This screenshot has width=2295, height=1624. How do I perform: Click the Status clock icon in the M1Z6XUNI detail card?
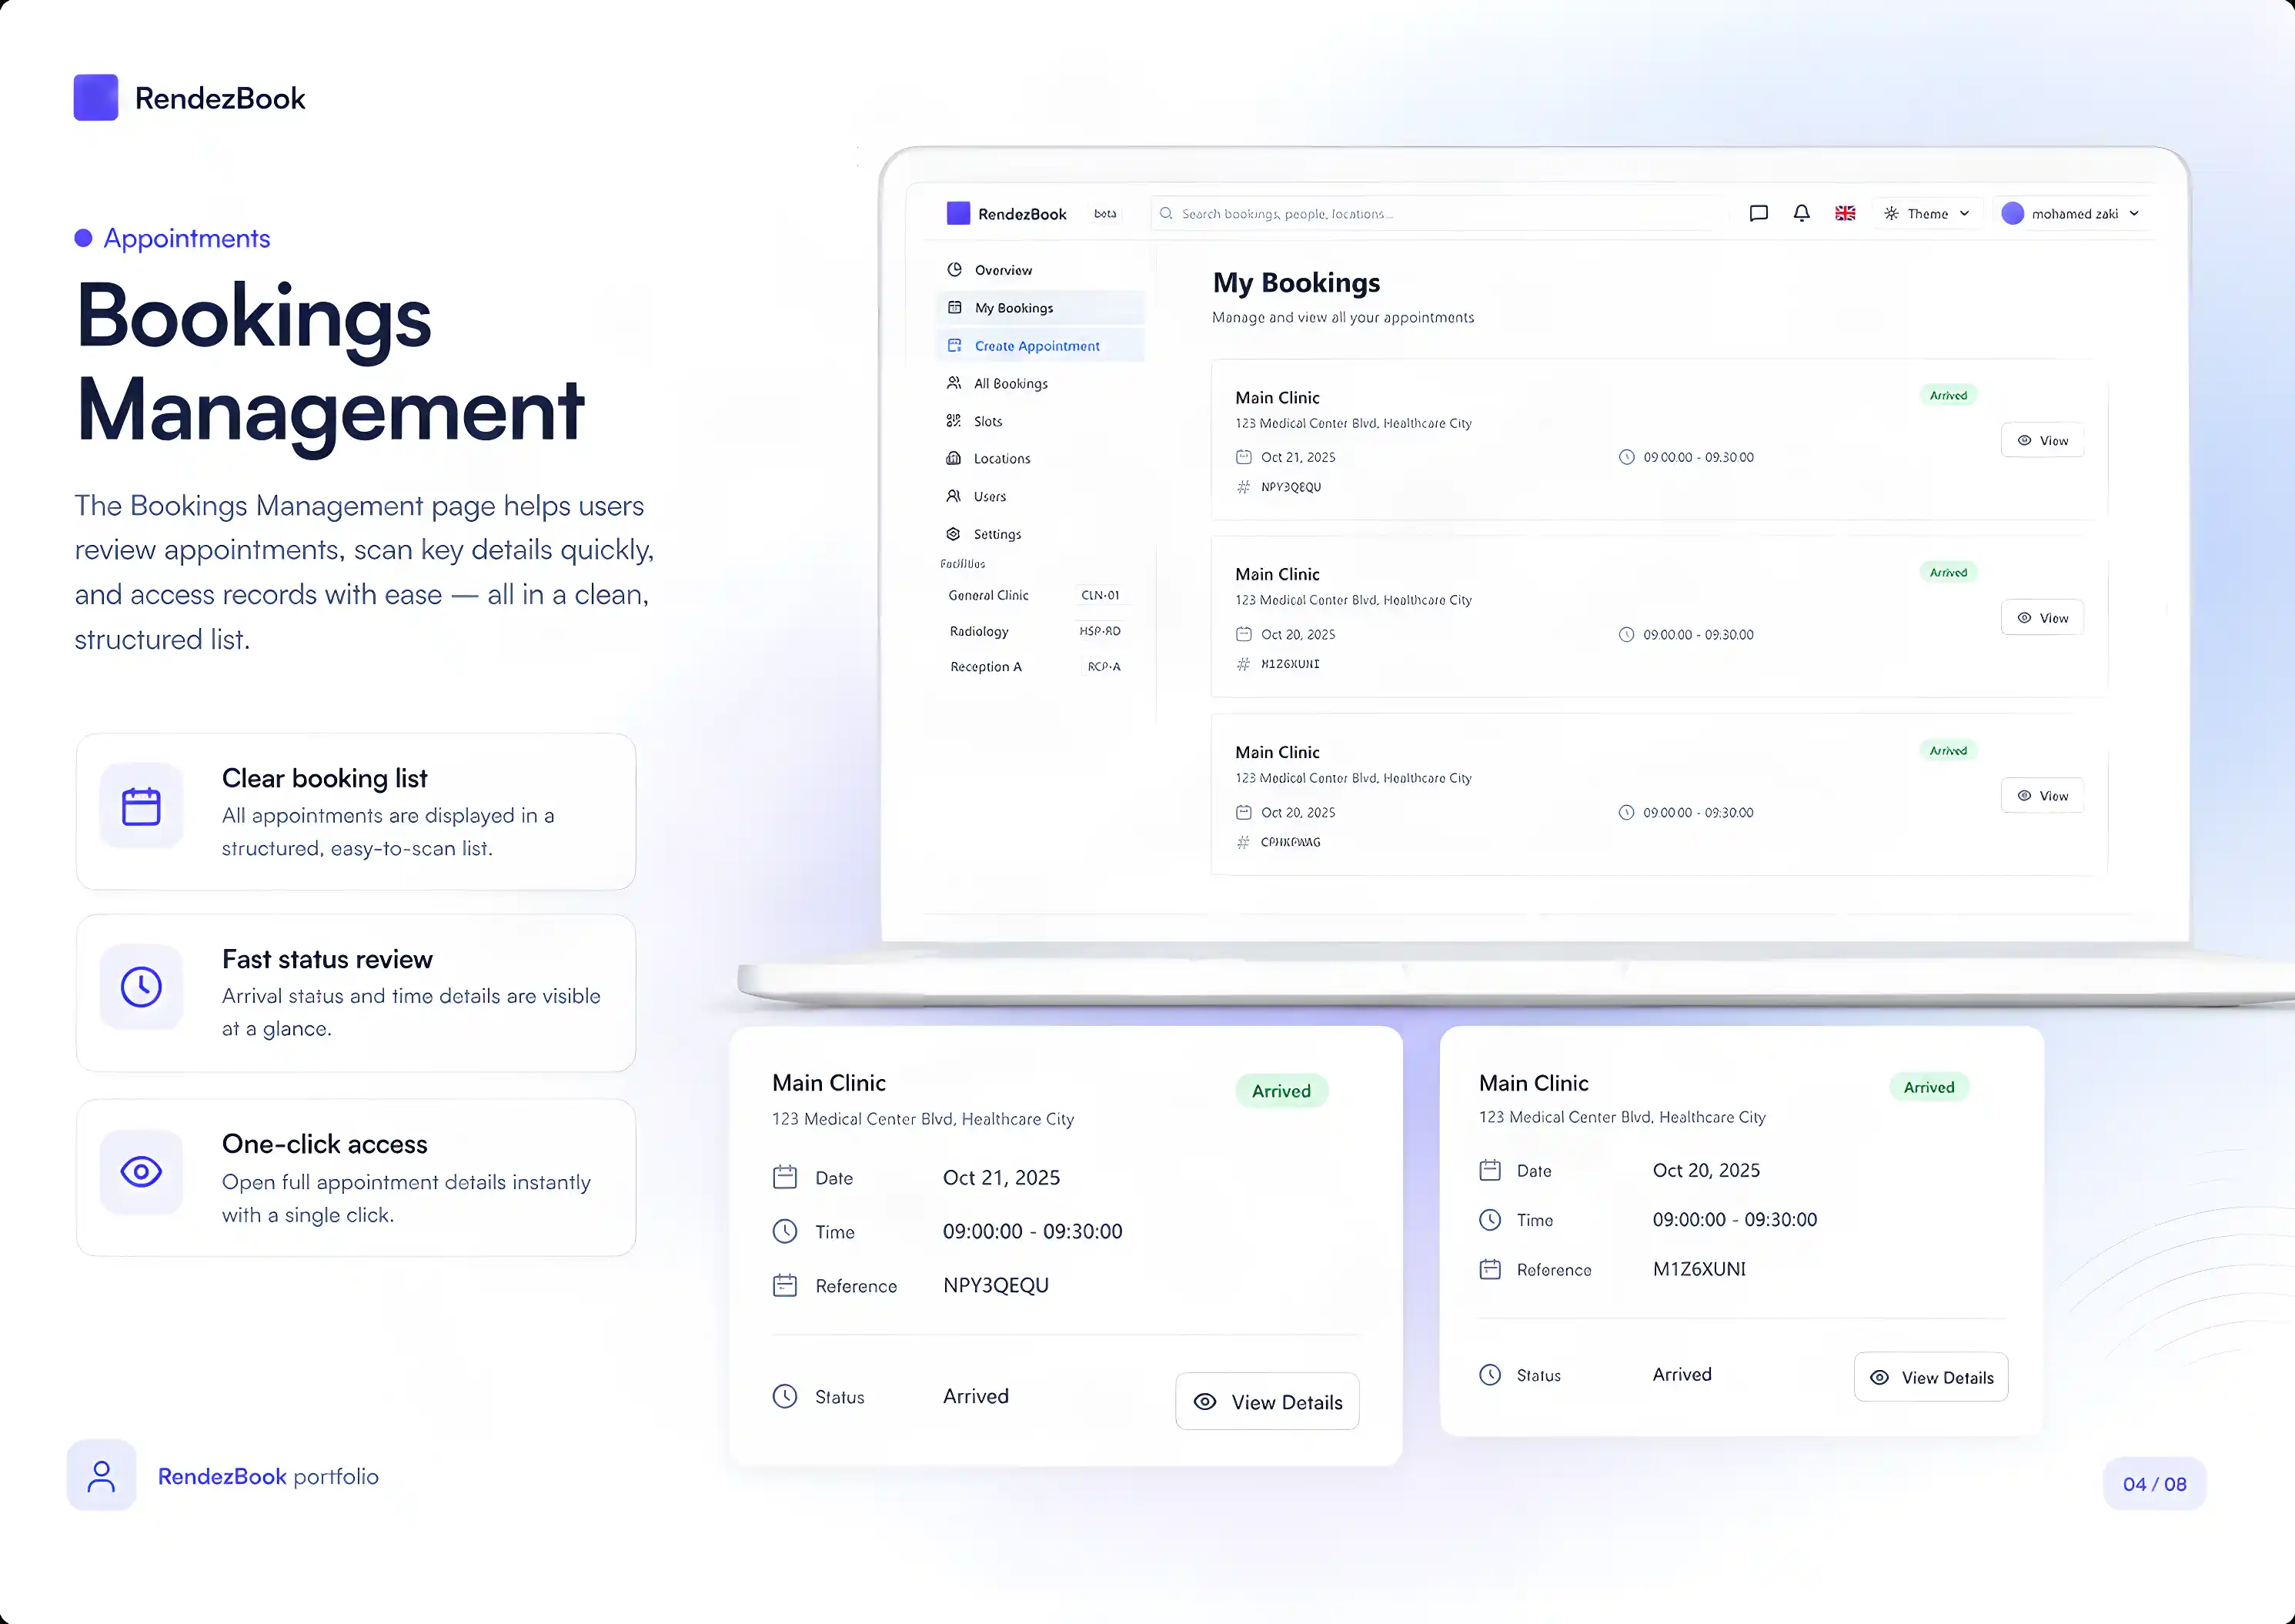[x=1490, y=1375]
